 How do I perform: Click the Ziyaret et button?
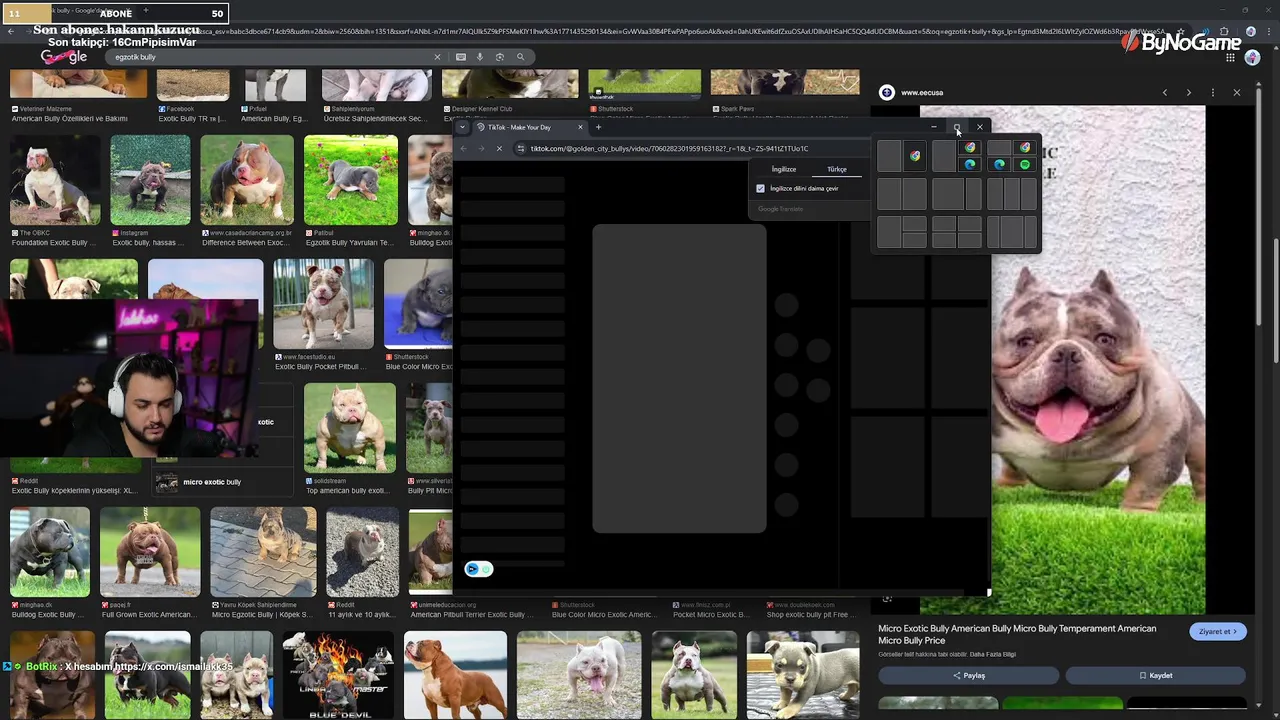coord(1219,631)
